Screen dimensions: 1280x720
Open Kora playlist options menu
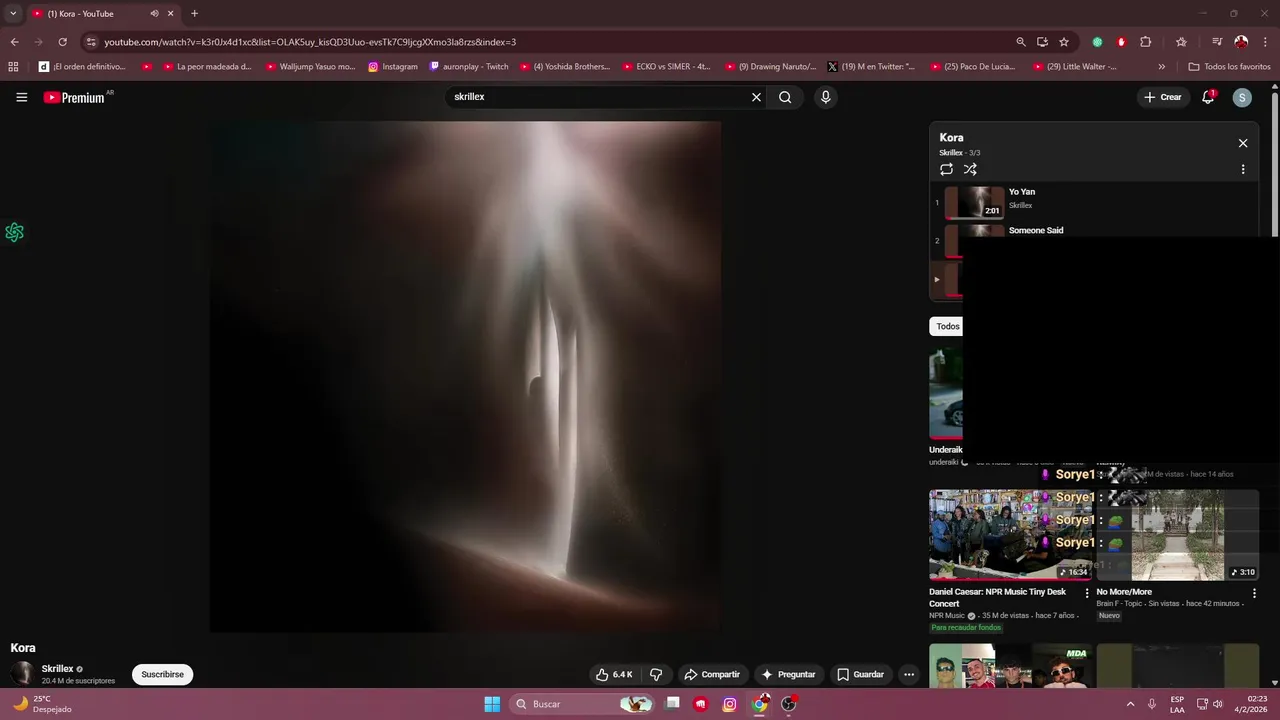click(x=1243, y=169)
